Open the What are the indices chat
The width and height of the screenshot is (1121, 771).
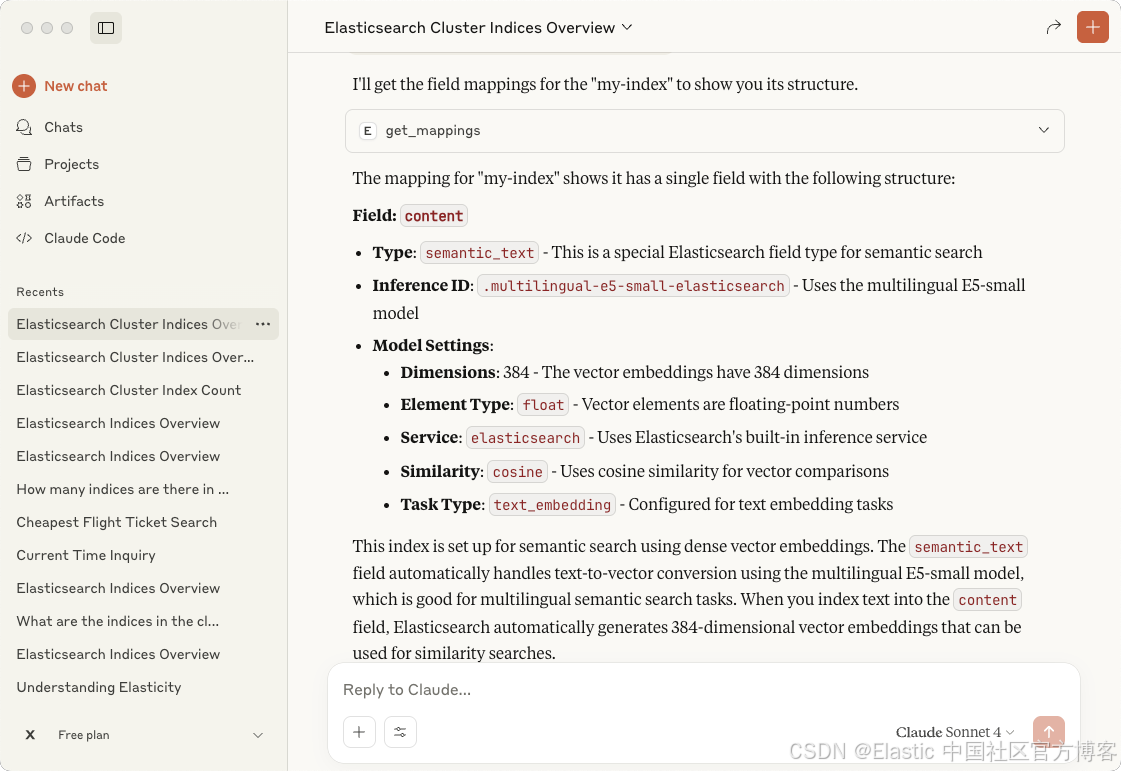(x=118, y=621)
